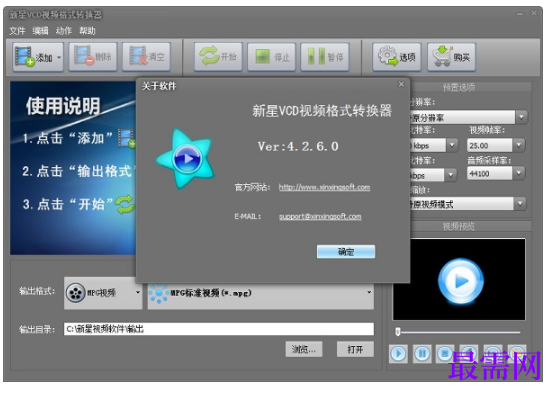Open the 文件 menu

click(17, 31)
